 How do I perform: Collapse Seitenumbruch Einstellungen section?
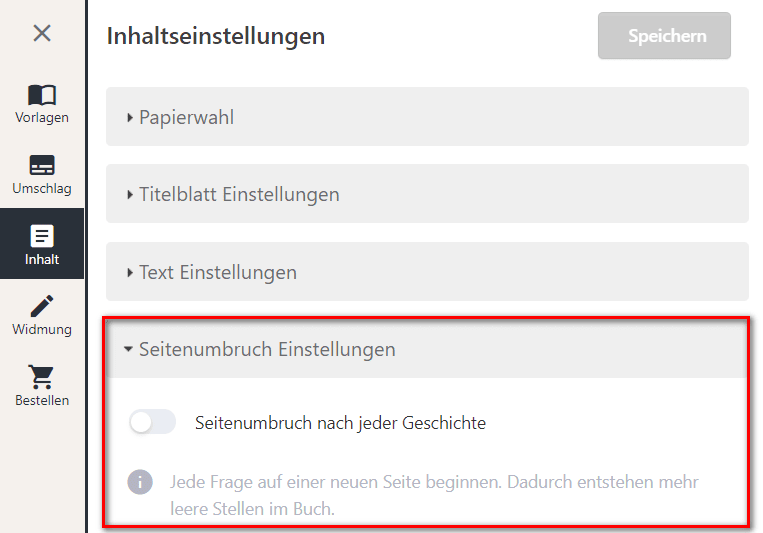click(427, 349)
